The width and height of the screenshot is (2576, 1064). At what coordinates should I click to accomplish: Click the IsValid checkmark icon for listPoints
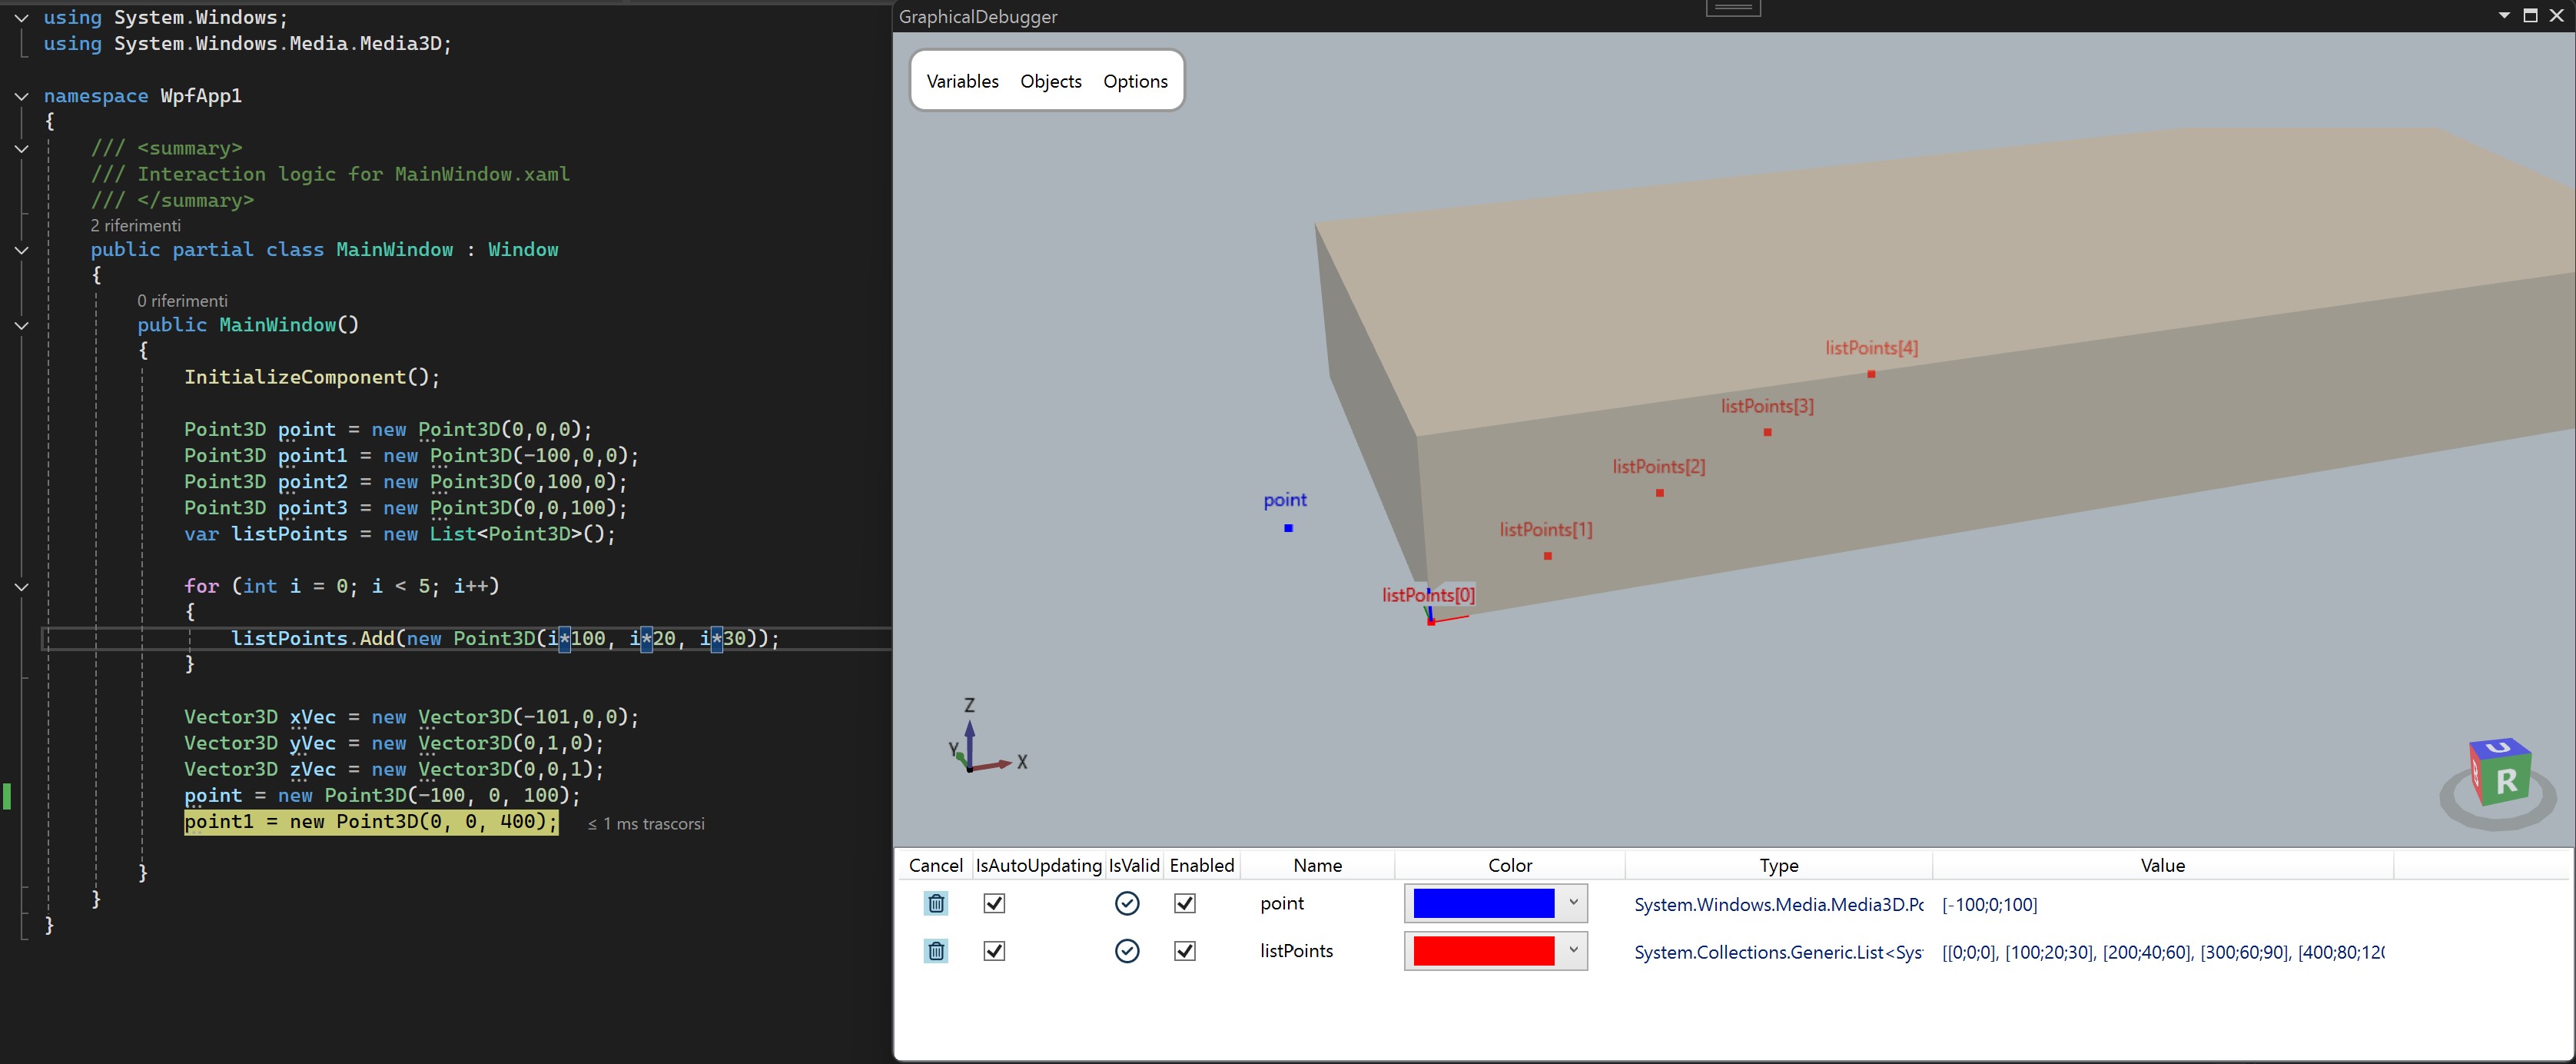(1127, 951)
